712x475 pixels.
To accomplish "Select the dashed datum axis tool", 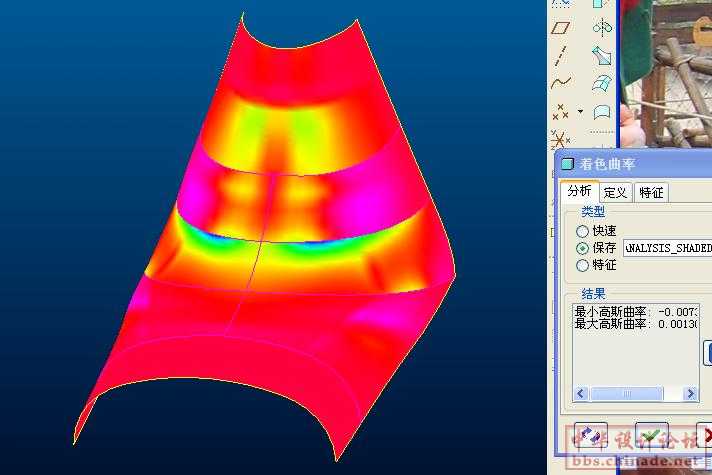I will pos(561,55).
